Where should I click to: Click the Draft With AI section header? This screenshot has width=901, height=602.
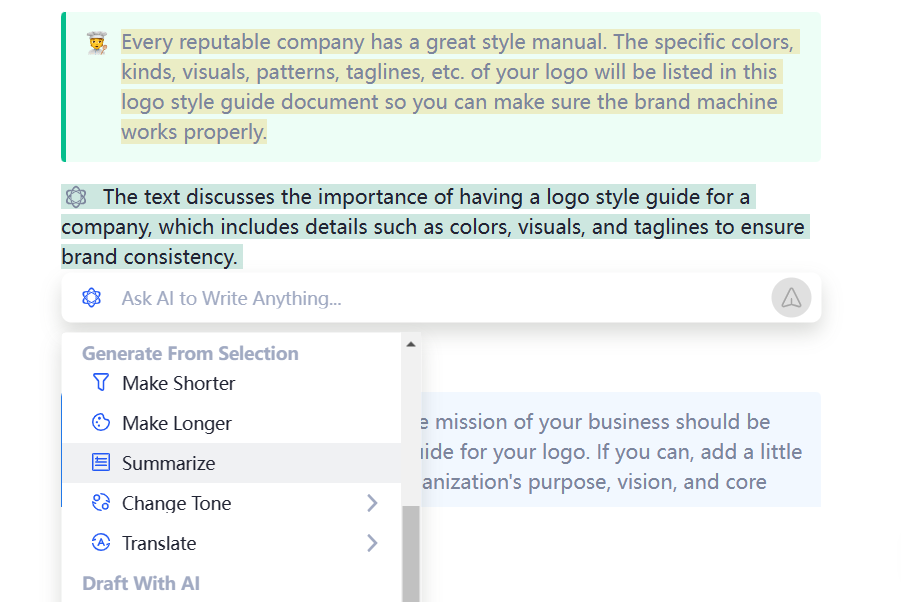point(141,583)
